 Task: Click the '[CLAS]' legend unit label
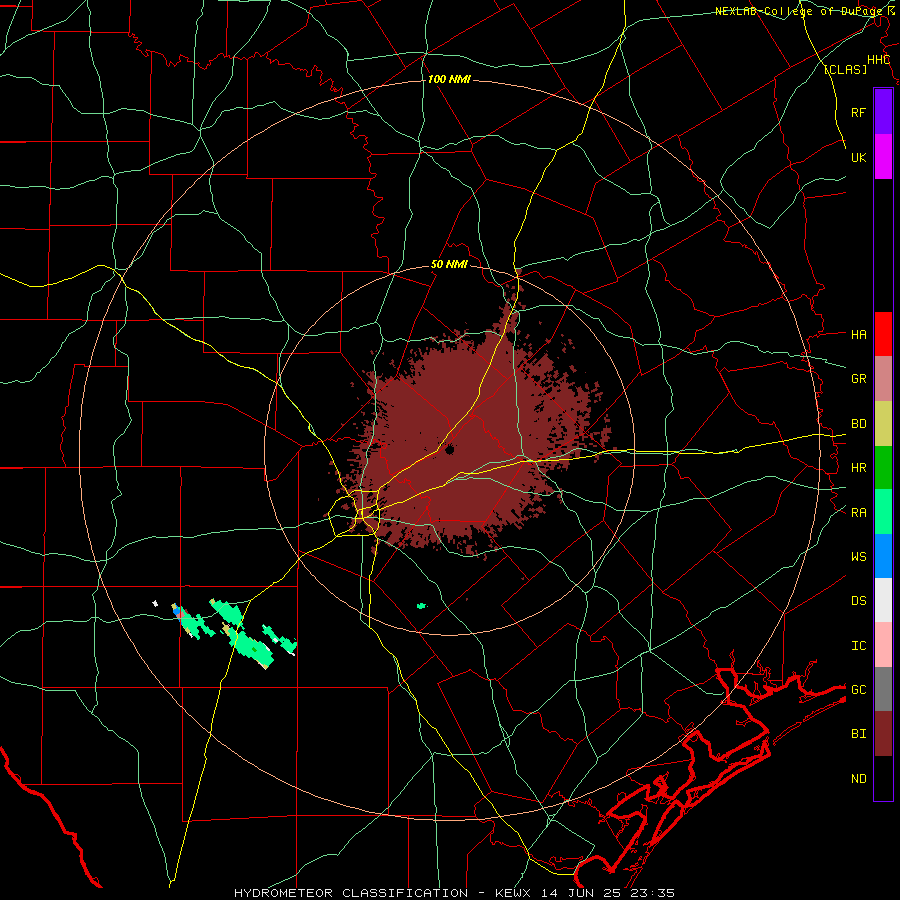[845, 69]
